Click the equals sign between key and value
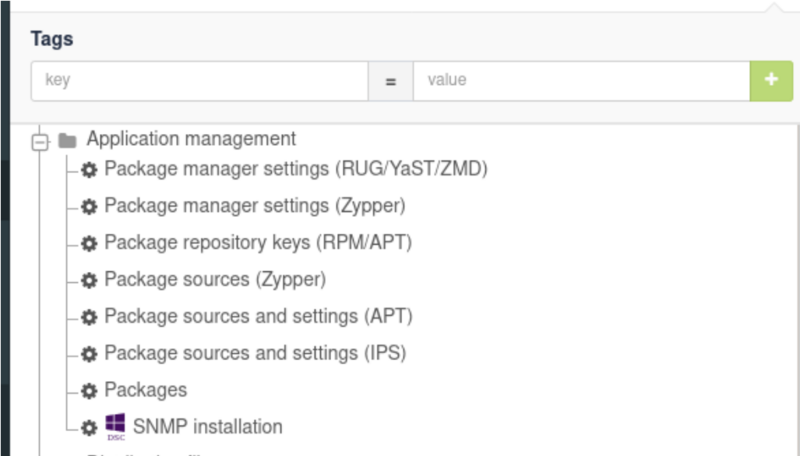The width and height of the screenshot is (800, 456). pos(391,81)
